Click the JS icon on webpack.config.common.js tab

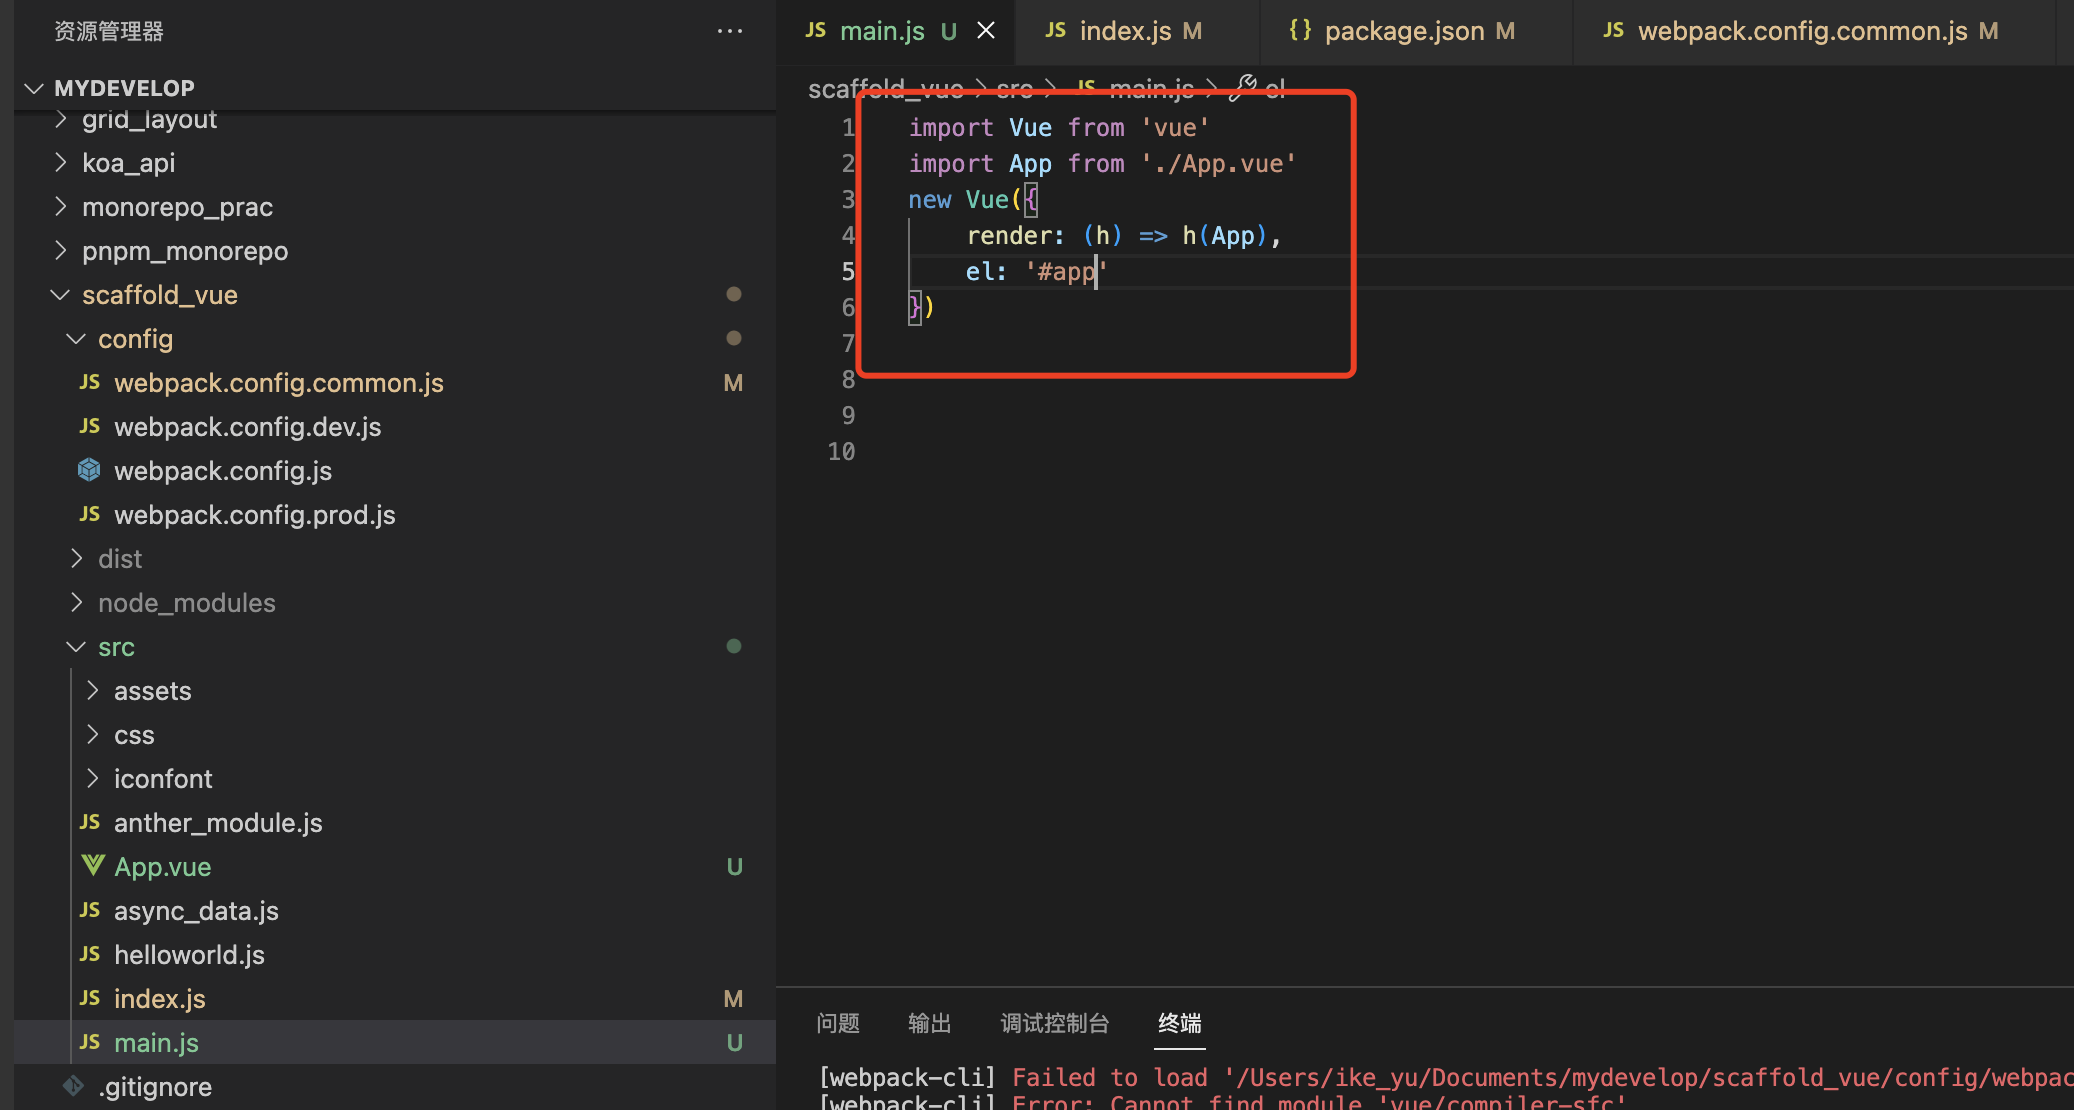[1613, 31]
